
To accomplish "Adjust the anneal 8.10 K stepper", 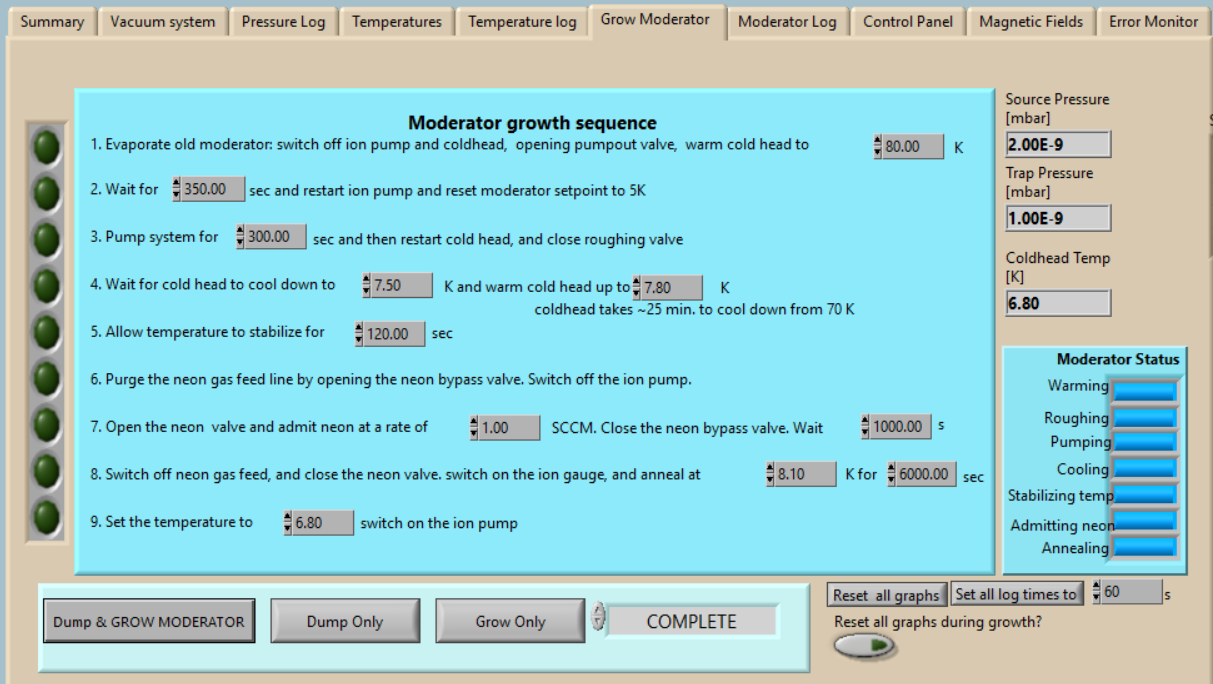I will (x=770, y=474).
